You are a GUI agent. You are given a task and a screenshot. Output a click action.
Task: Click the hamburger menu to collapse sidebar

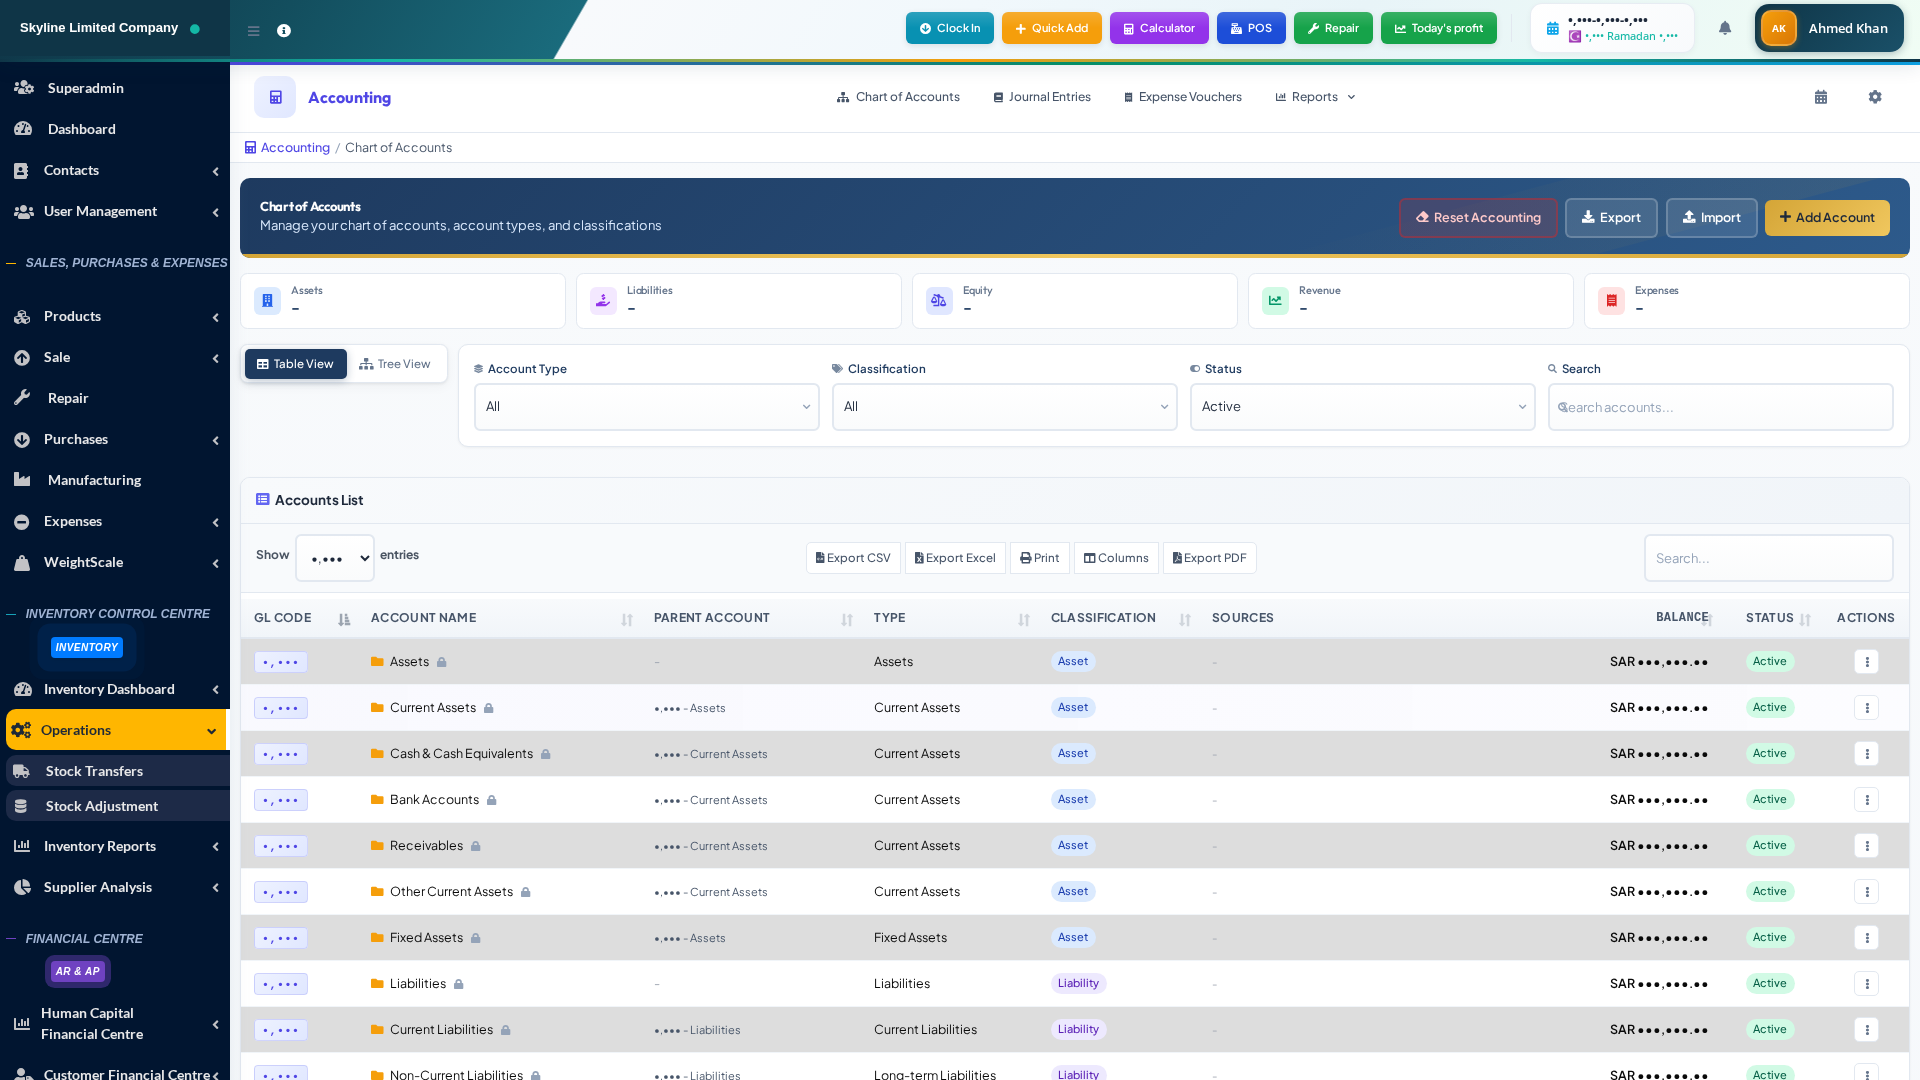254,30
